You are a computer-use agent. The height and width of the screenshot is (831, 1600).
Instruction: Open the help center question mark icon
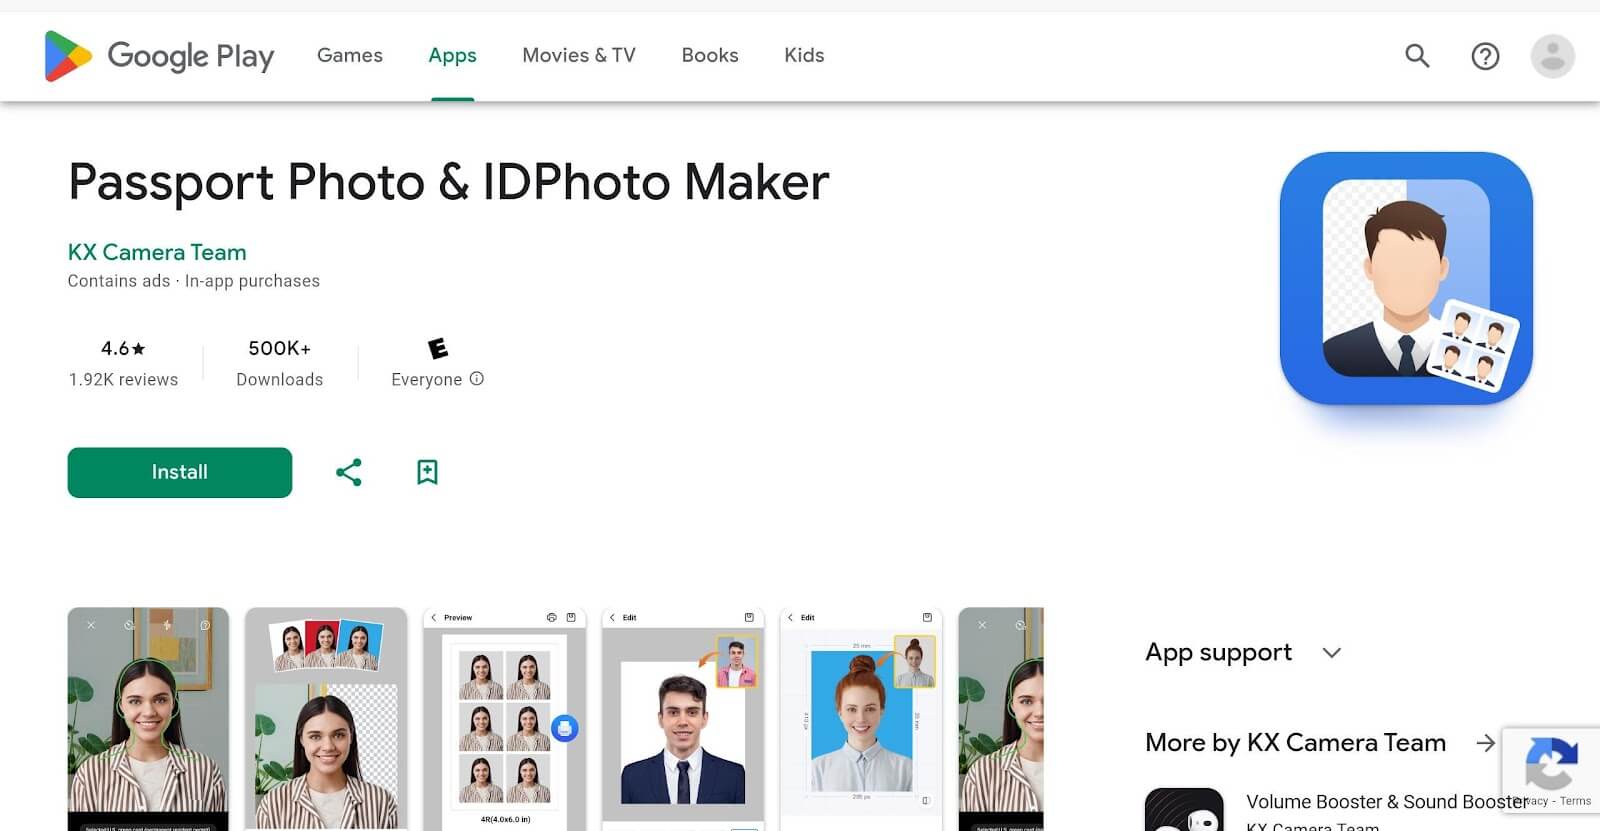(x=1485, y=56)
